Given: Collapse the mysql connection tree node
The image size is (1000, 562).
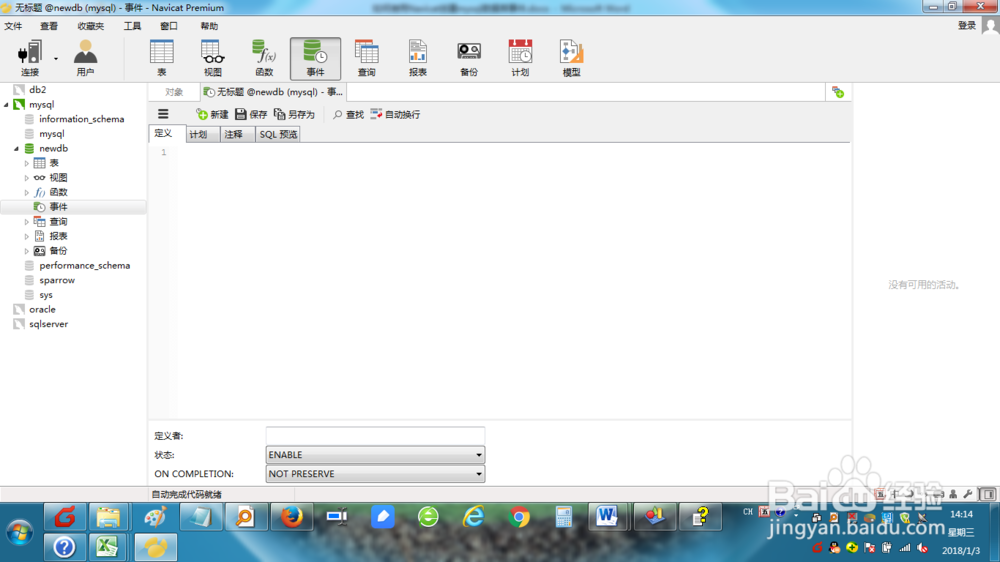Looking at the screenshot, I should [x=6, y=105].
